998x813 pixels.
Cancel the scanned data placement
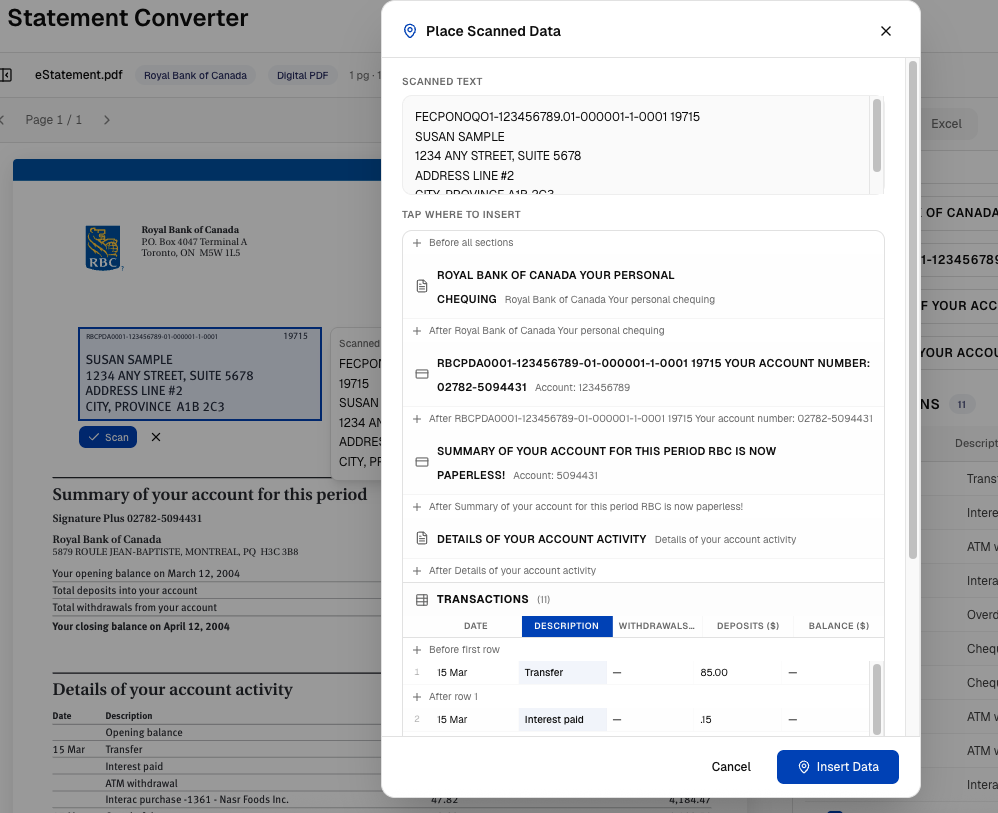730,767
